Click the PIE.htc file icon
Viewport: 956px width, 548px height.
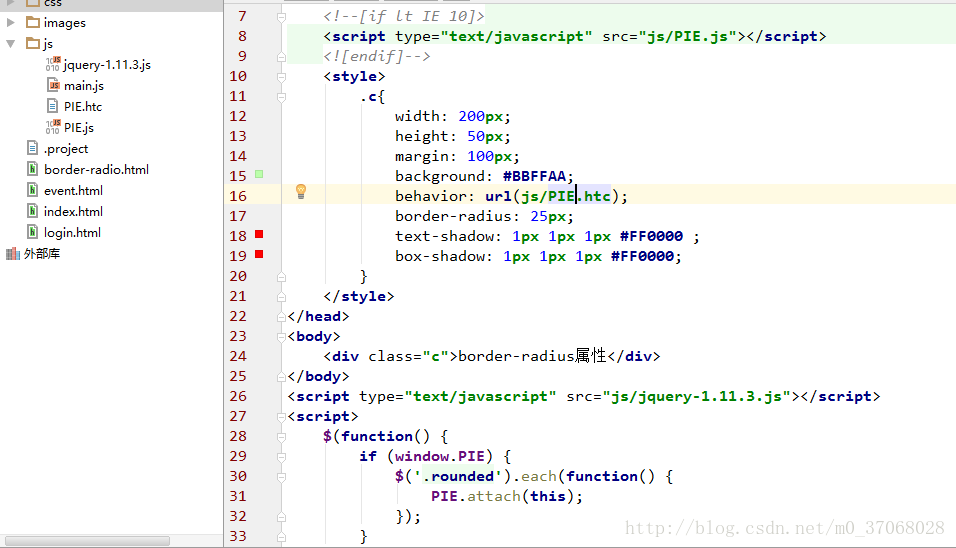[x=53, y=106]
